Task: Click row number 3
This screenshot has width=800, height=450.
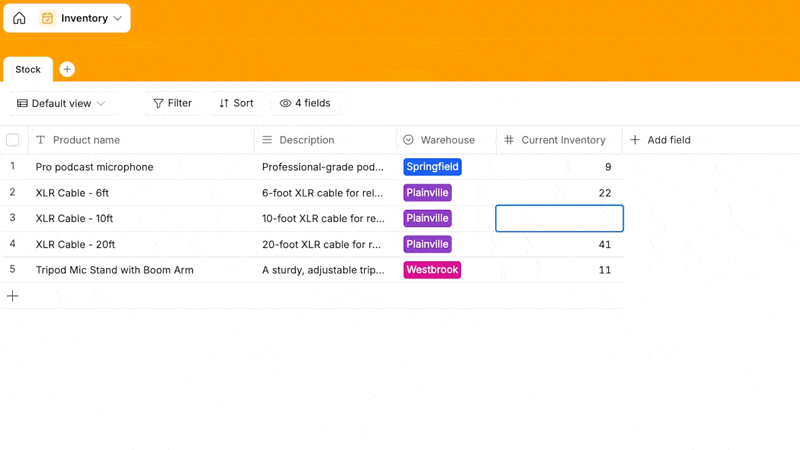Action: (x=13, y=218)
